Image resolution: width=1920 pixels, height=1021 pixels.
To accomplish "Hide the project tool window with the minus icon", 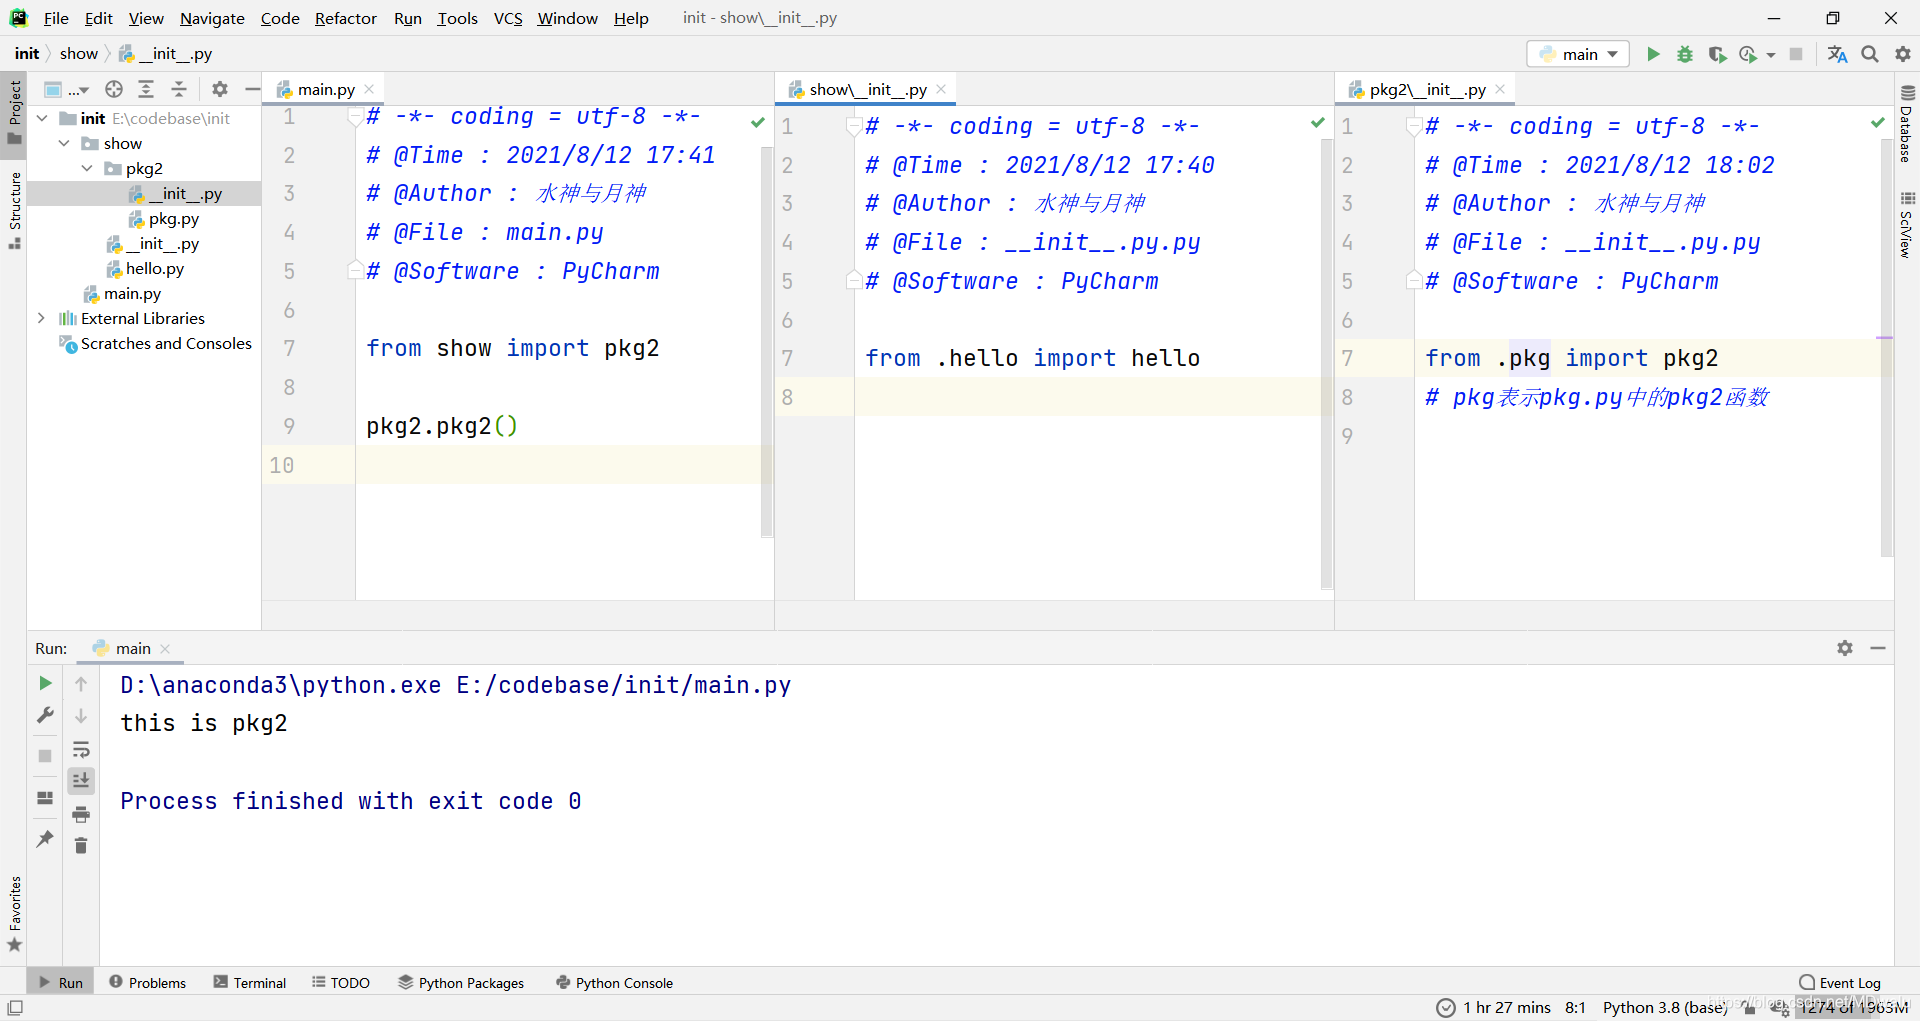I will [253, 89].
